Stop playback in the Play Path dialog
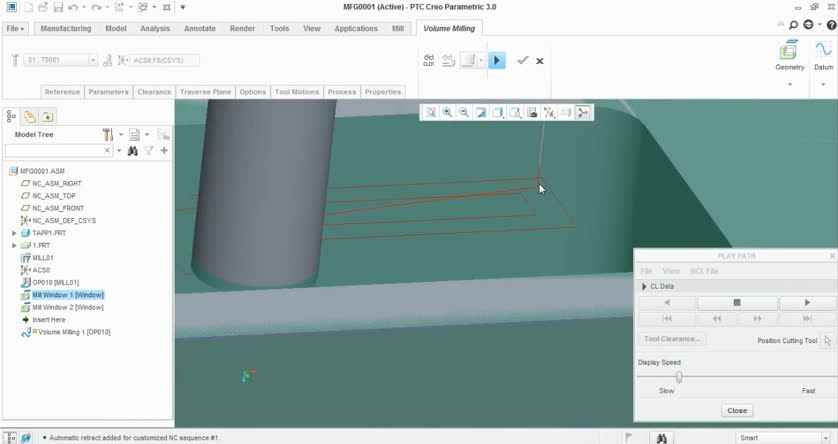 coord(737,303)
